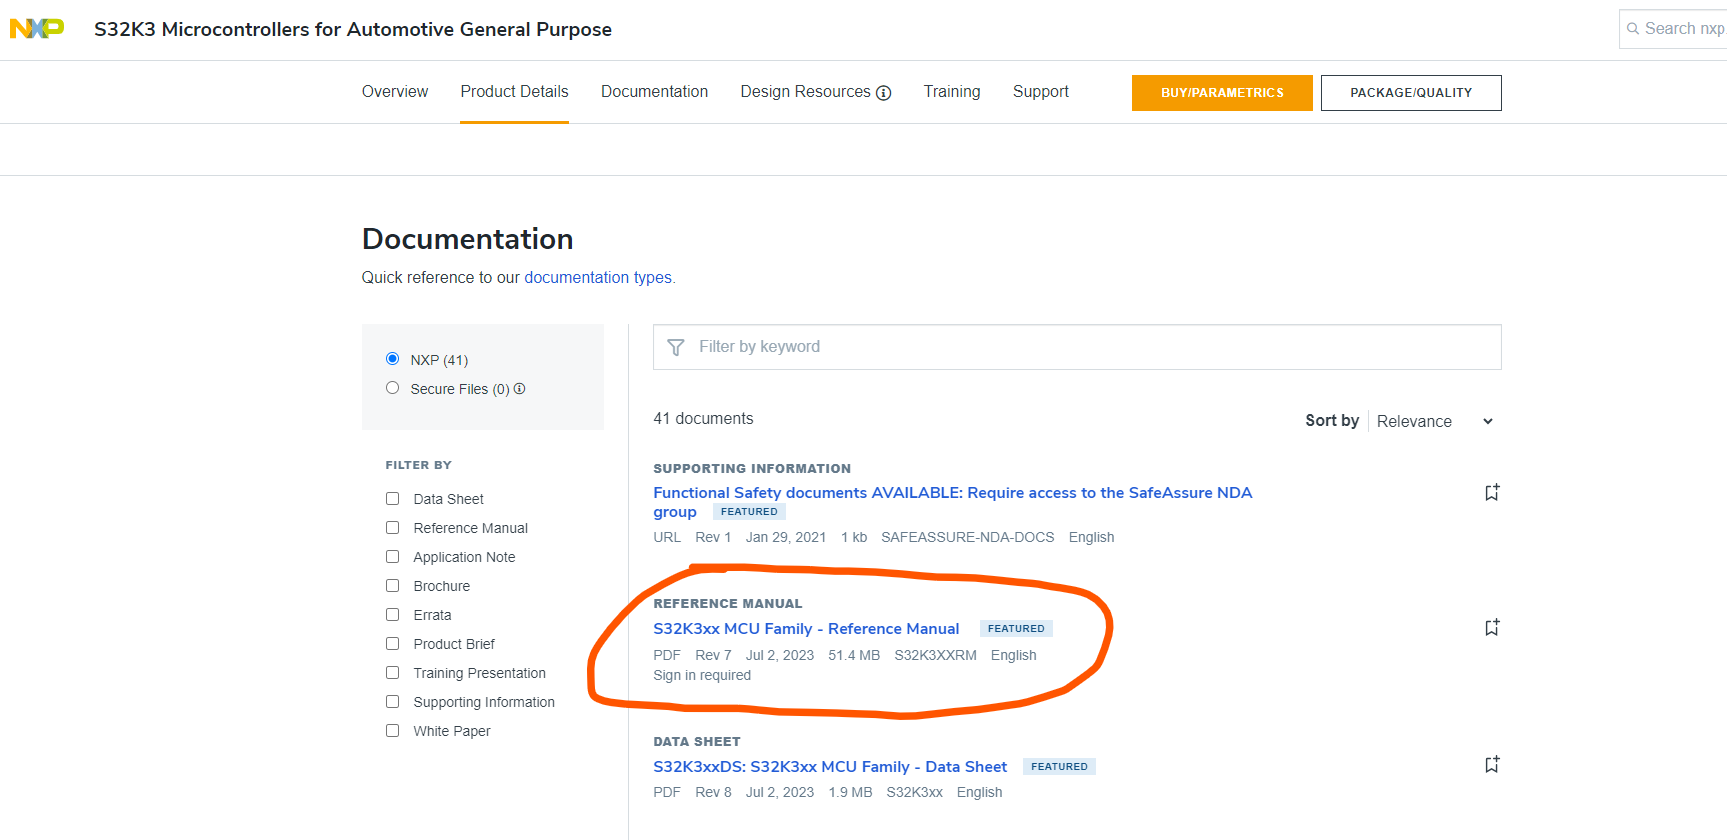The height and width of the screenshot is (840, 1727).
Task: Open the Sort by Relevance dropdown
Action: point(1434,422)
